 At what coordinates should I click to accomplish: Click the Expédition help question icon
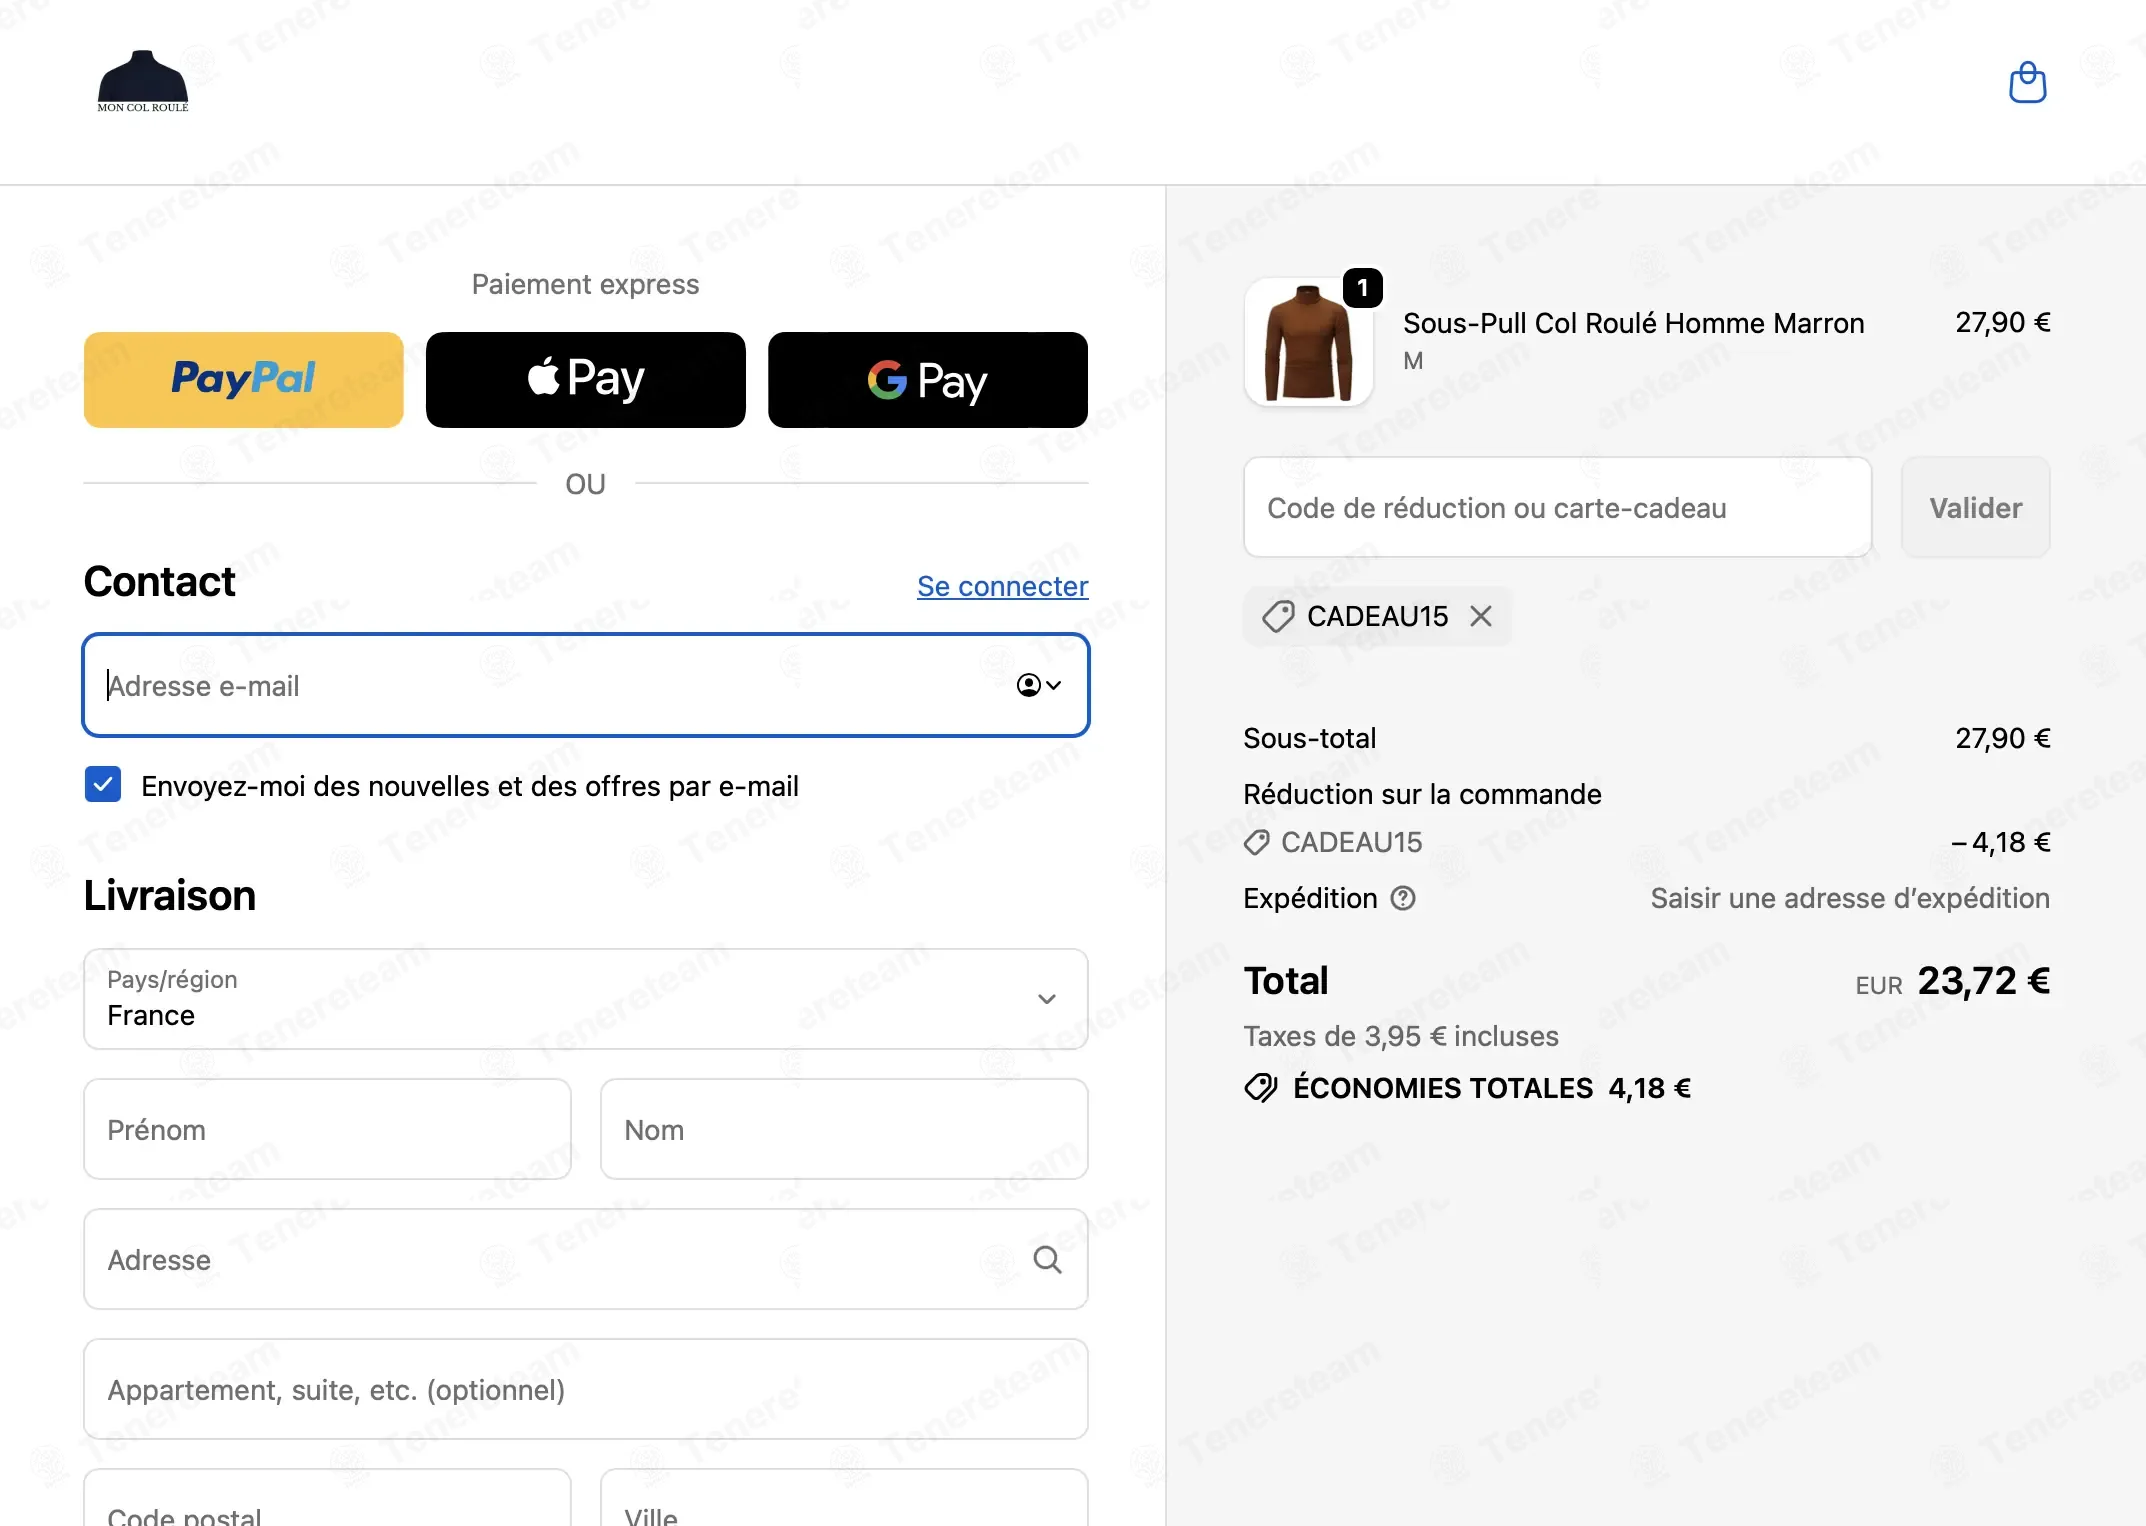1403,898
